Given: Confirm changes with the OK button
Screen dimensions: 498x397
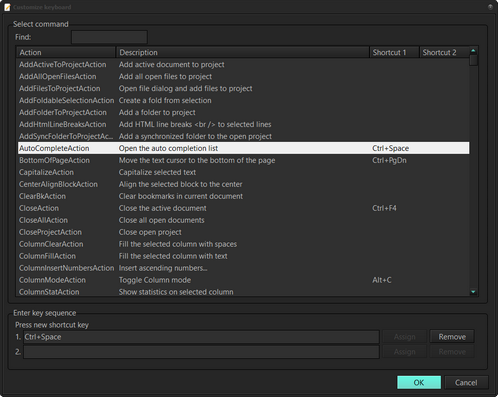Looking at the screenshot, I should tap(419, 382).
